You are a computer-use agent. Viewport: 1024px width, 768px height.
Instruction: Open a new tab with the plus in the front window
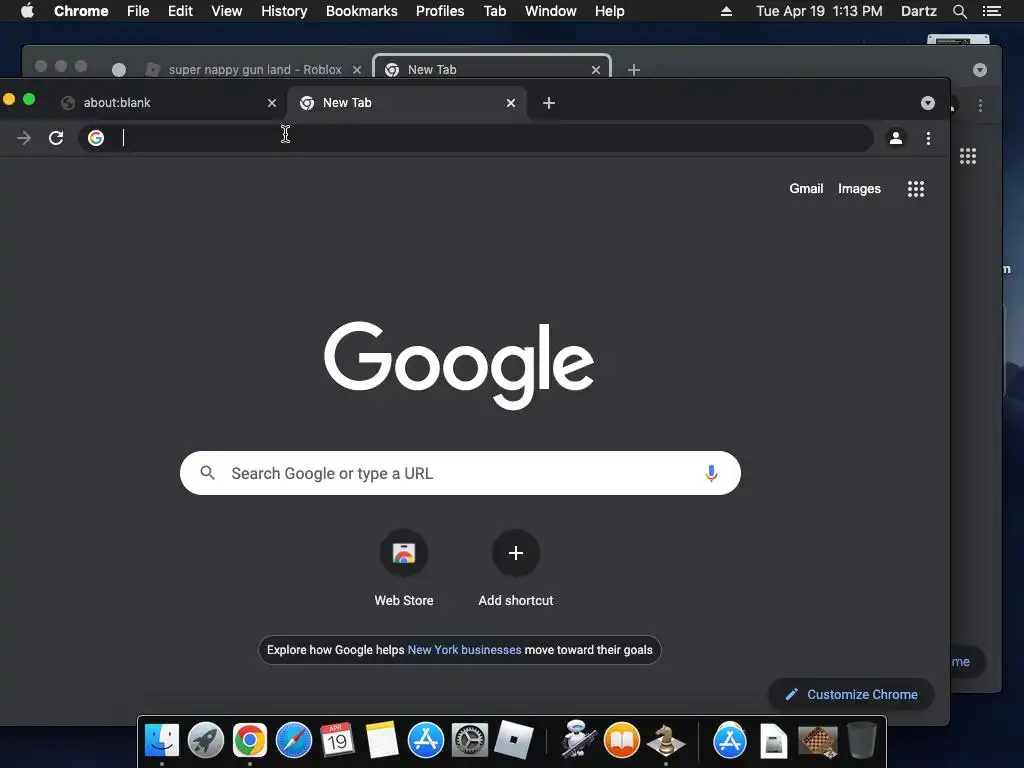click(x=549, y=103)
